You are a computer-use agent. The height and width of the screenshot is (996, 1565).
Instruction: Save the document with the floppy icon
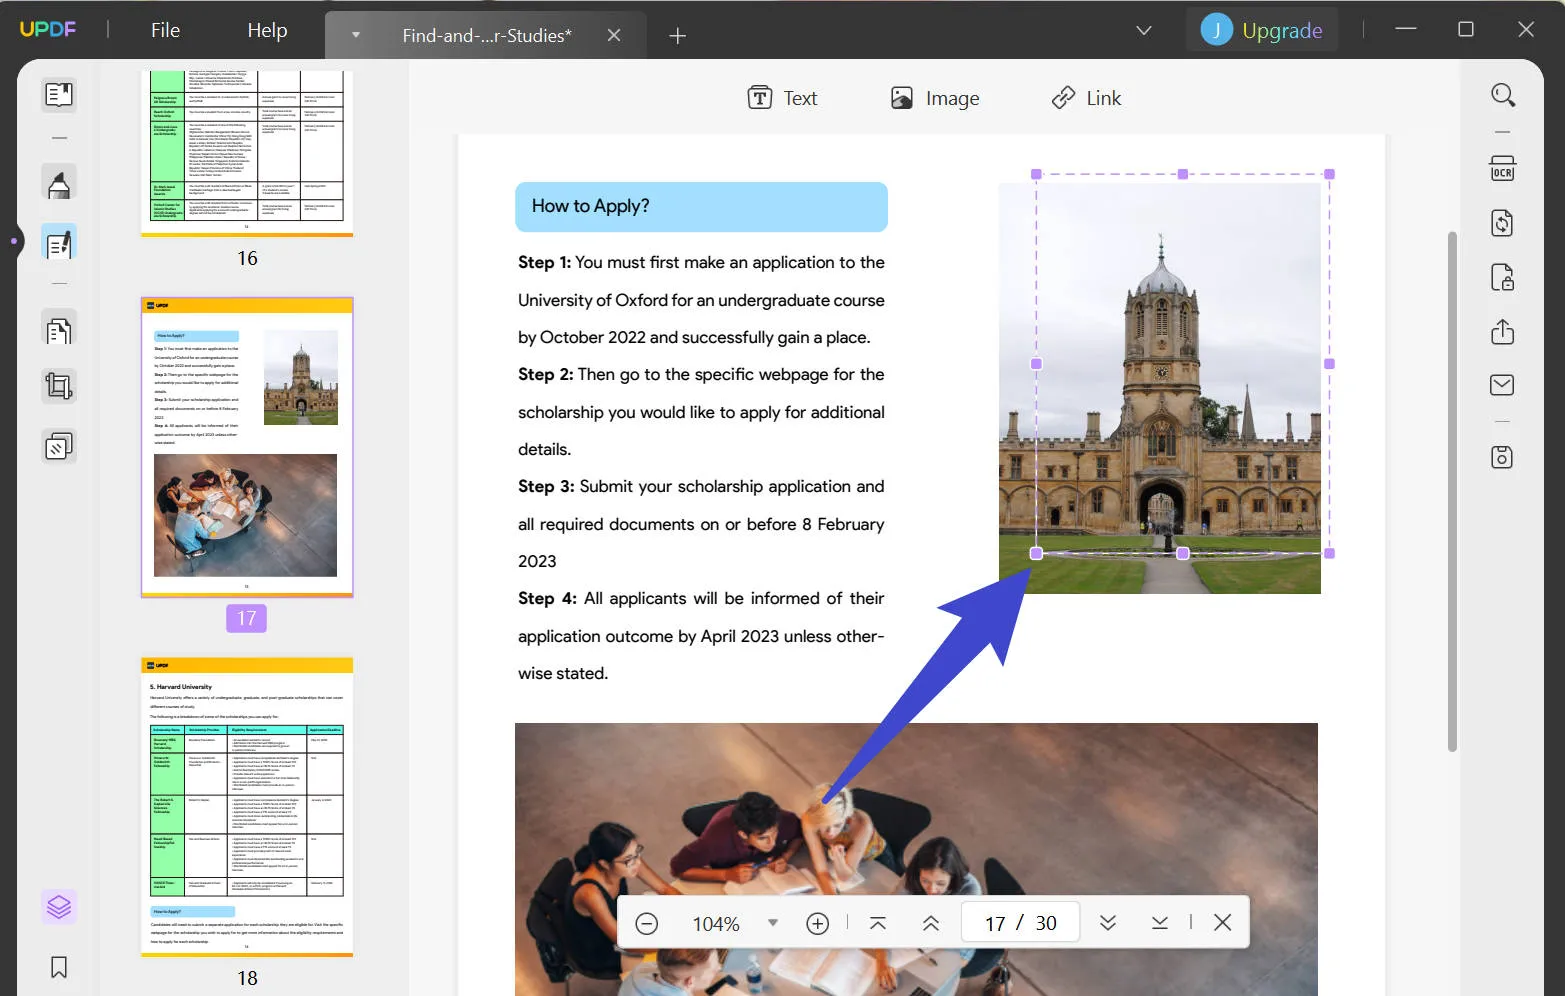coord(1501,457)
